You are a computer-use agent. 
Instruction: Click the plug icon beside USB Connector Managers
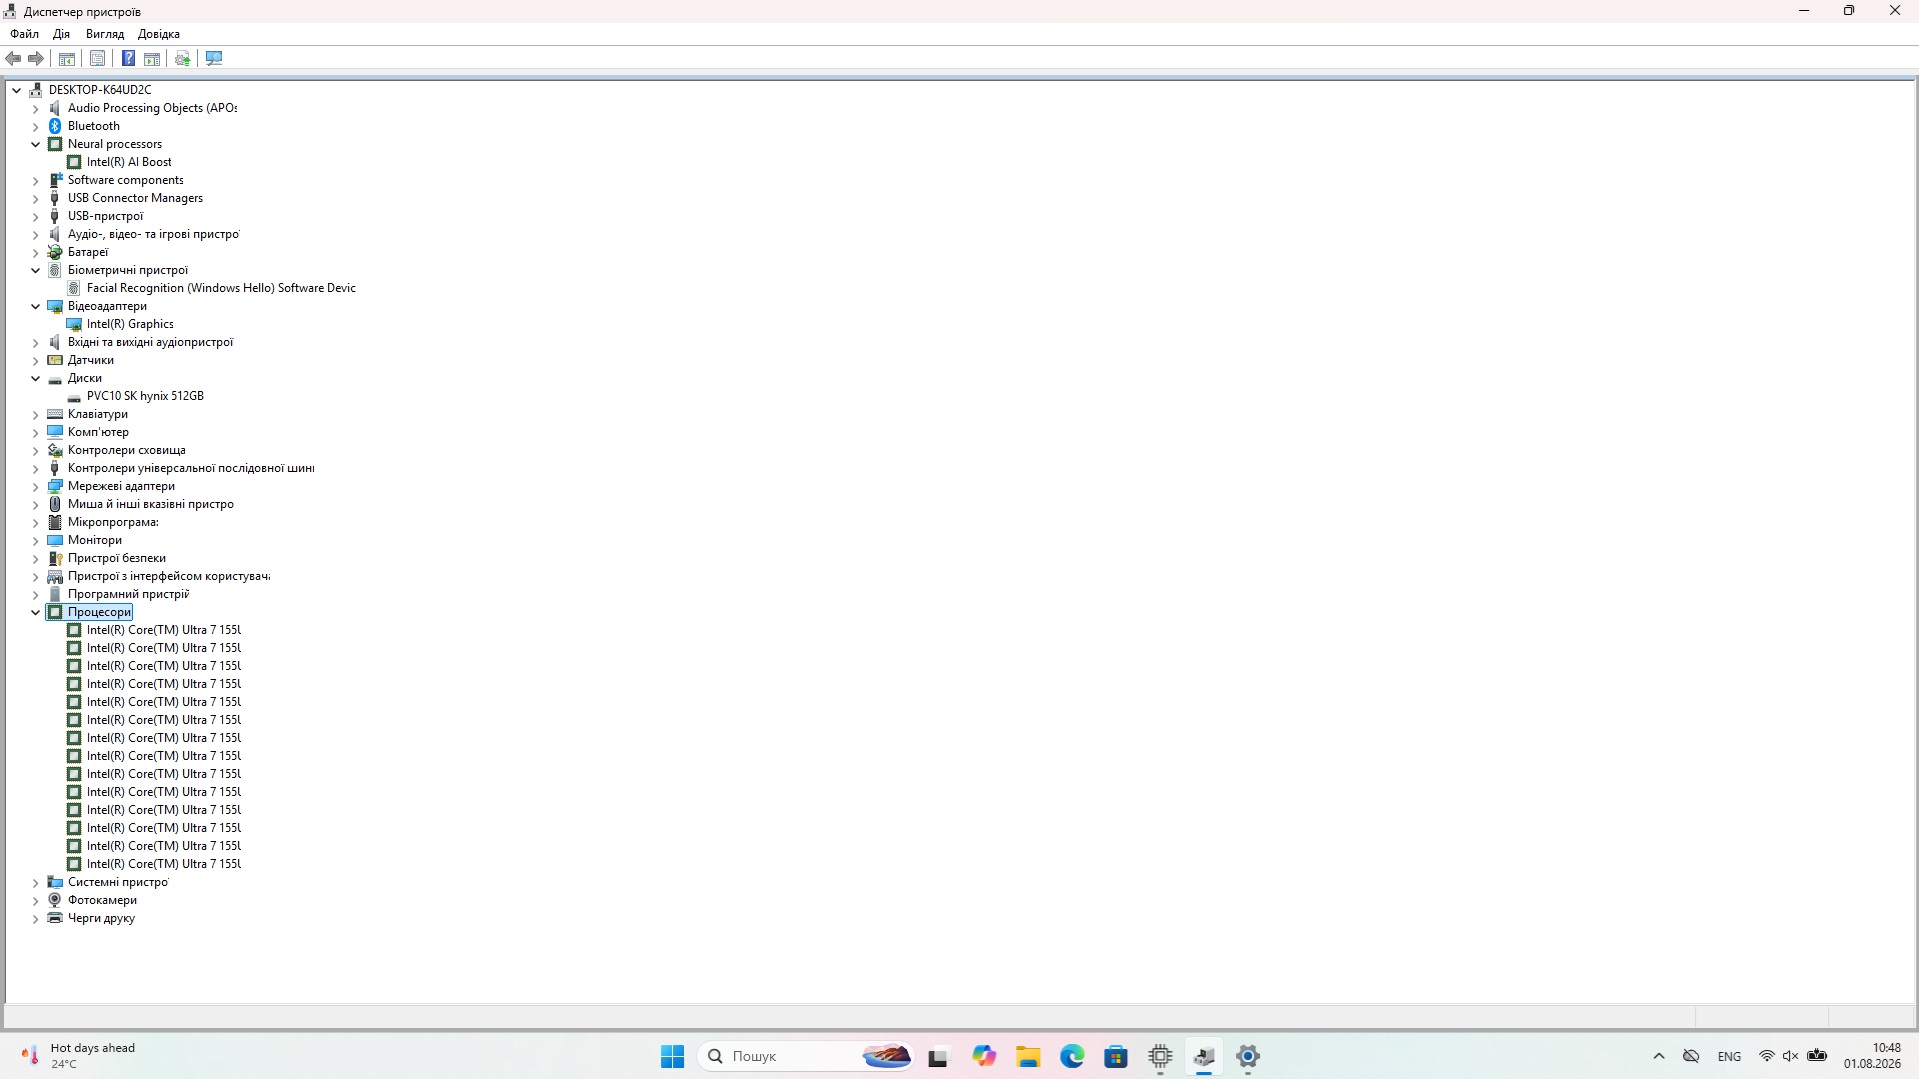55,198
